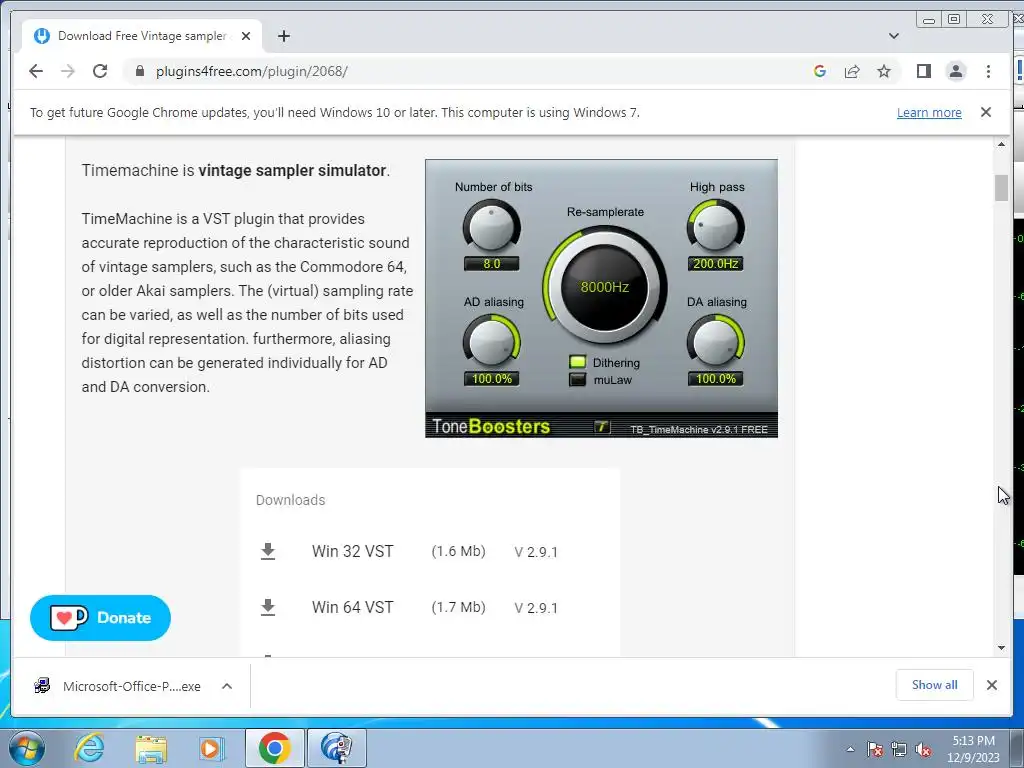1024x768 pixels.
Task: Open the Google search icon in address bar
Action: pyautogui.click(x=820, y=71)
